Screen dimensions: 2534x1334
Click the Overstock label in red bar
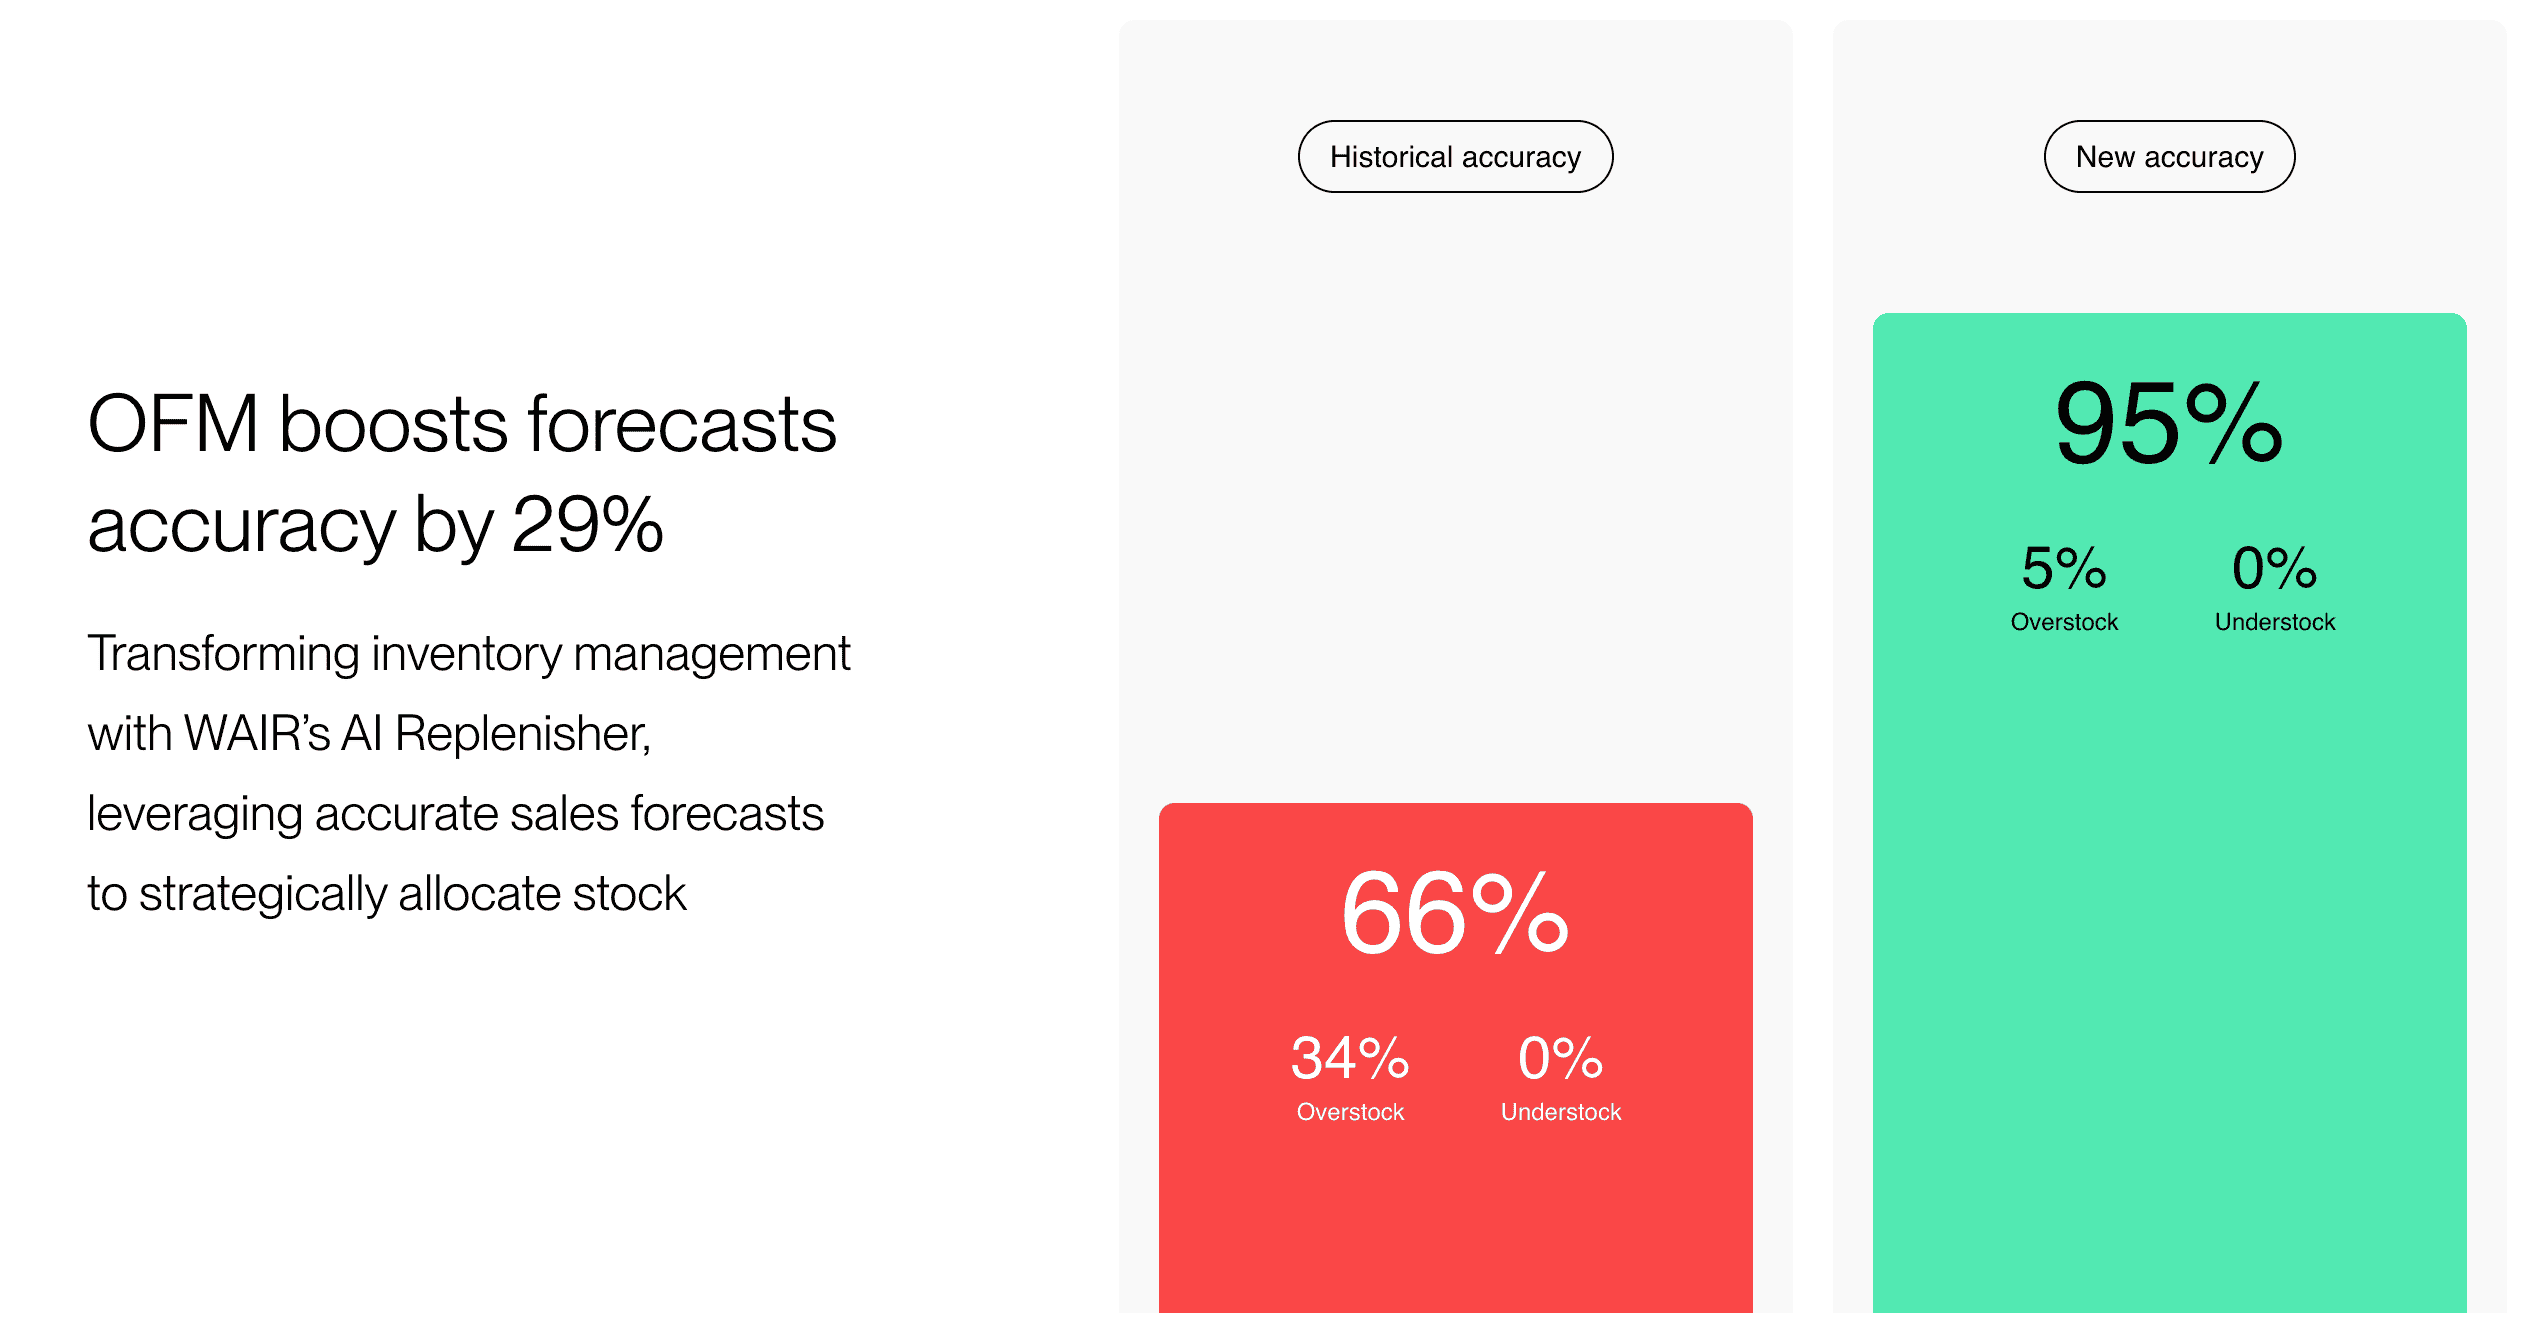click(1350, 1112)
